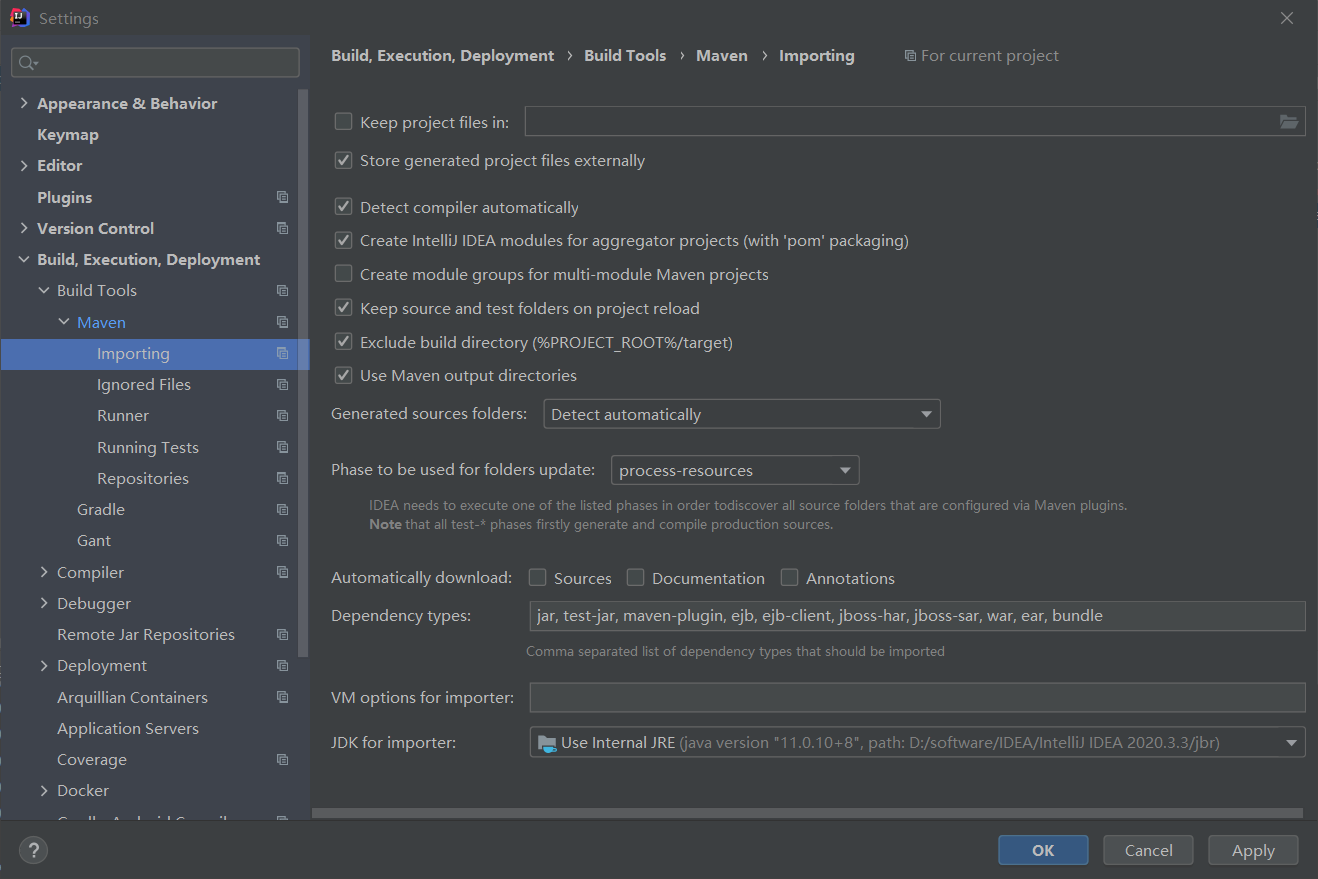Open the Phase for folders update dropdown
This screenshot has width=1318, height=879.
pos(735,470)
